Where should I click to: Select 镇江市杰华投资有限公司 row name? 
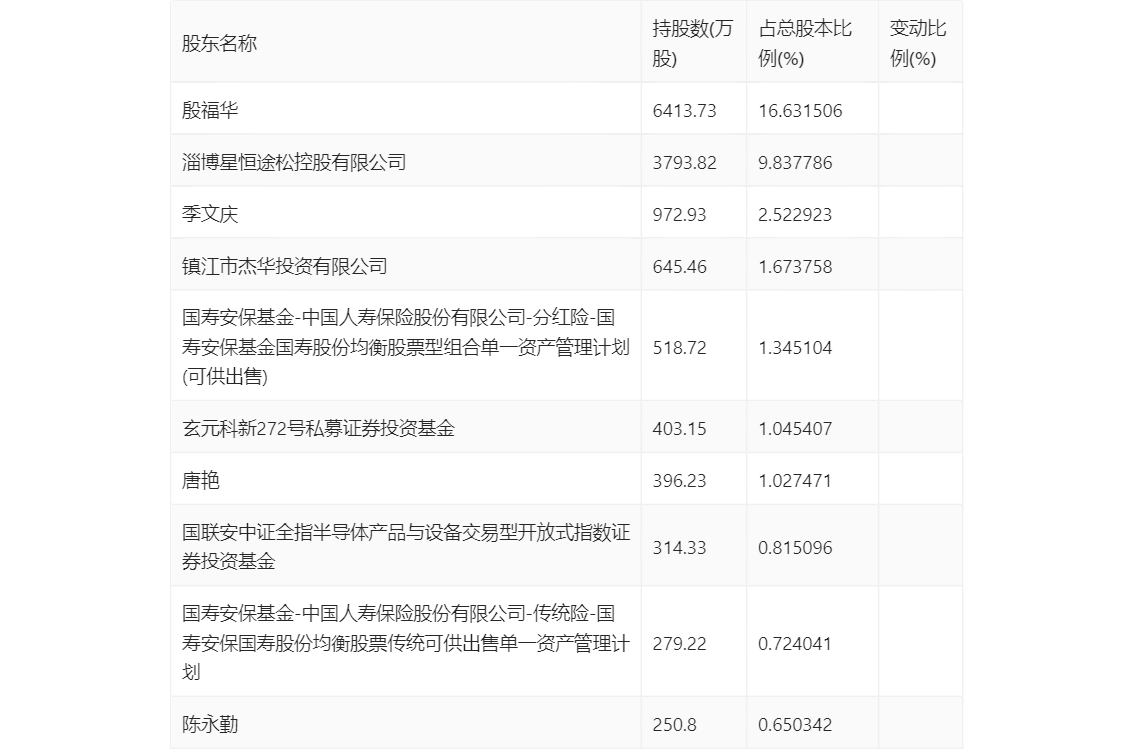click(x=284, y=266)
